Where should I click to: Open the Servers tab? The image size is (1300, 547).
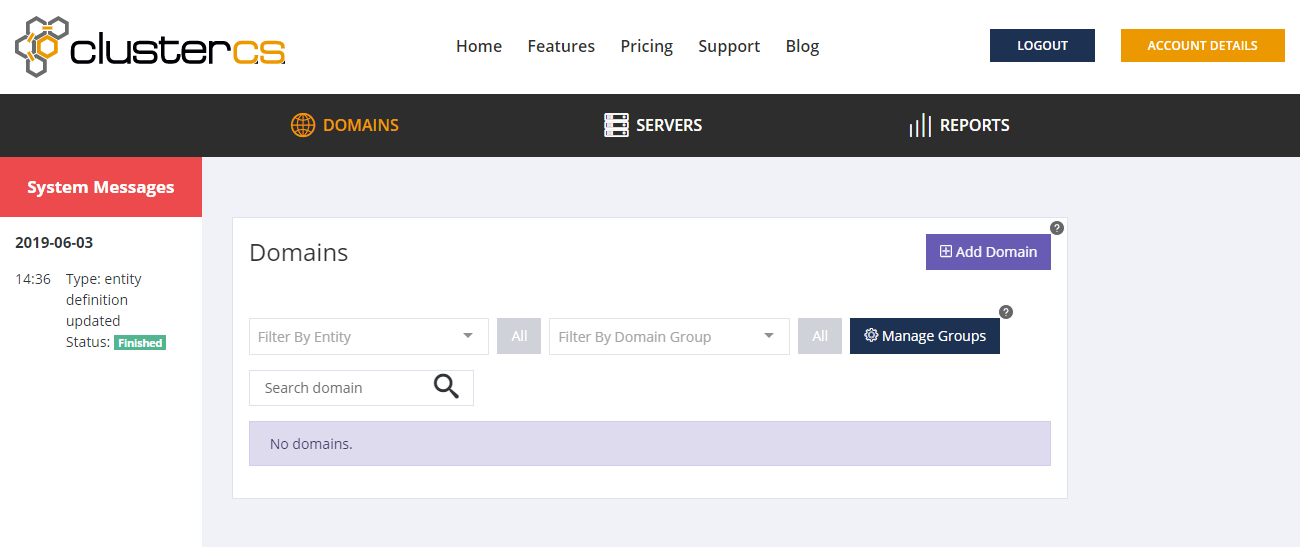653,125
